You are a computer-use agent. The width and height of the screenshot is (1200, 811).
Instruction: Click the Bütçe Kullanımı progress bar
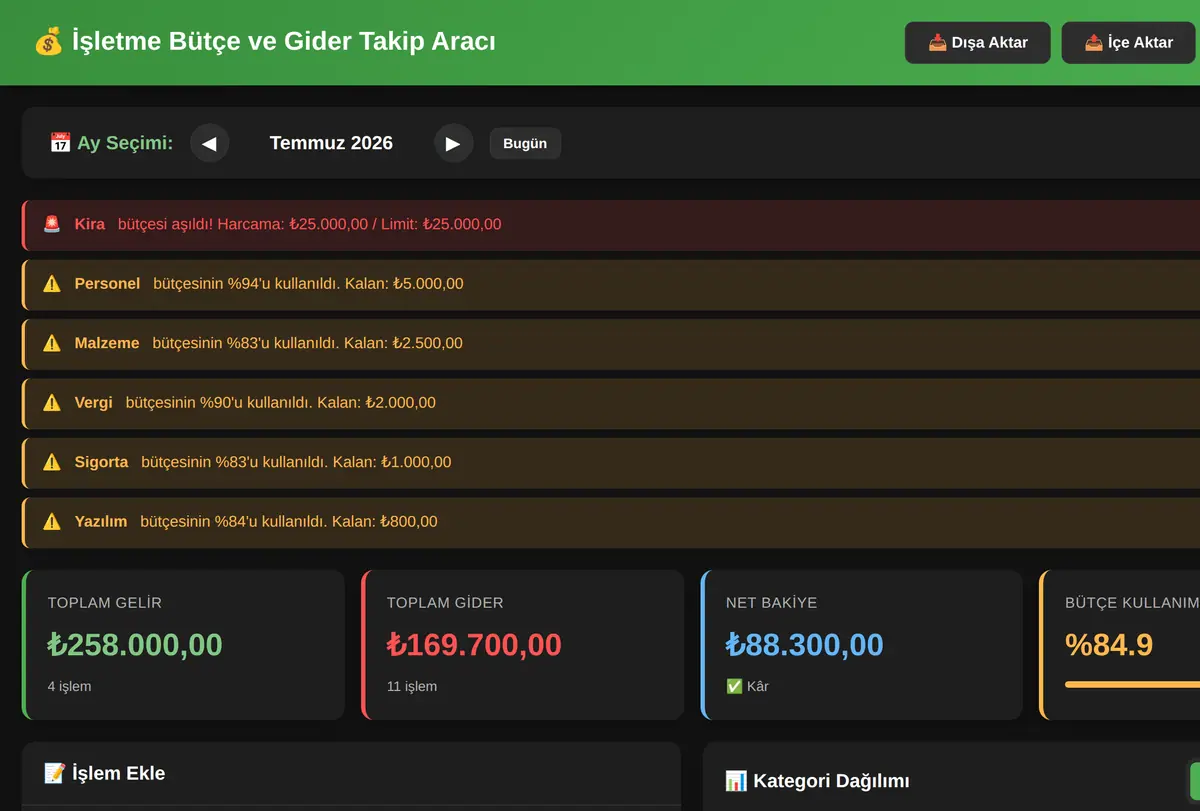point(1132,685)
